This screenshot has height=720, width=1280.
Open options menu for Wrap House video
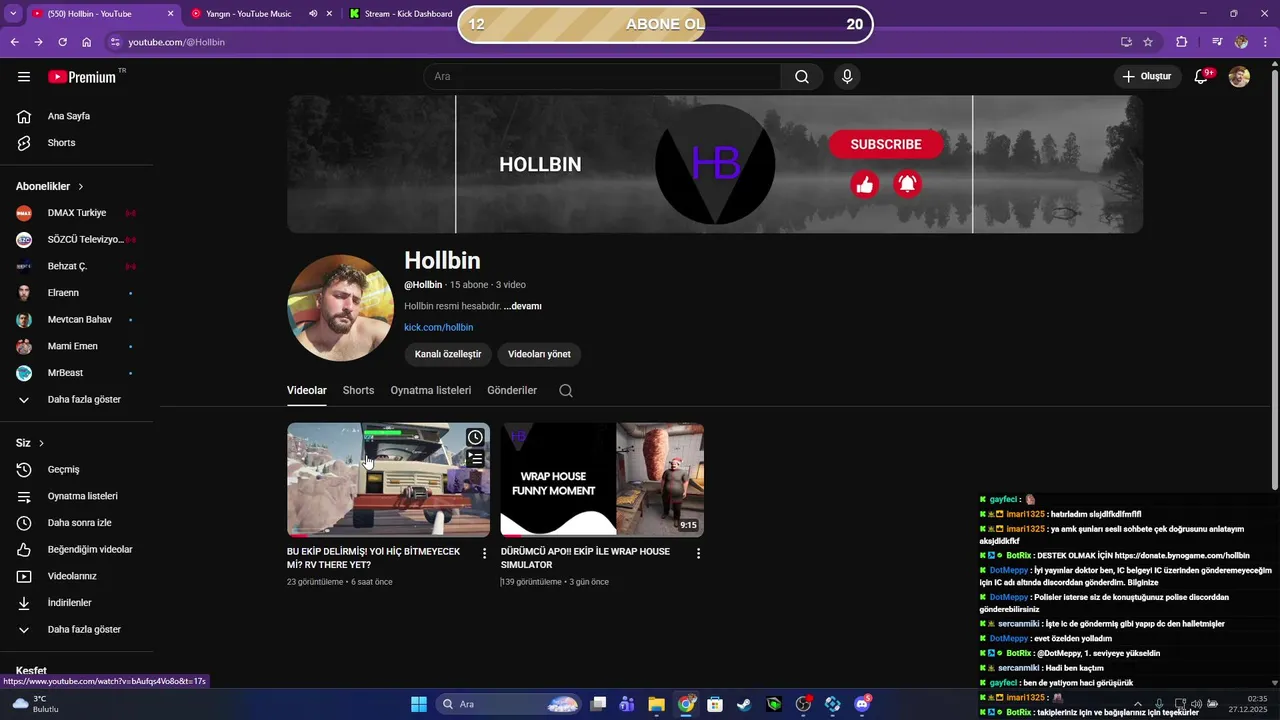pos(698,553)
